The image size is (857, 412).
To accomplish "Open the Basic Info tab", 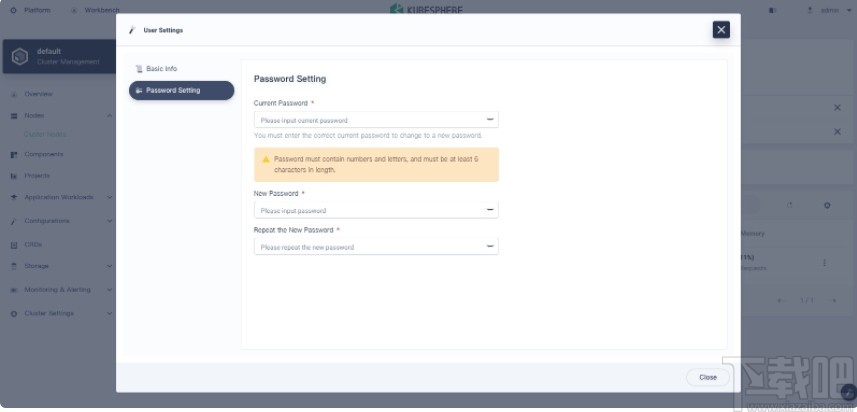I will (x=161, y=69).
